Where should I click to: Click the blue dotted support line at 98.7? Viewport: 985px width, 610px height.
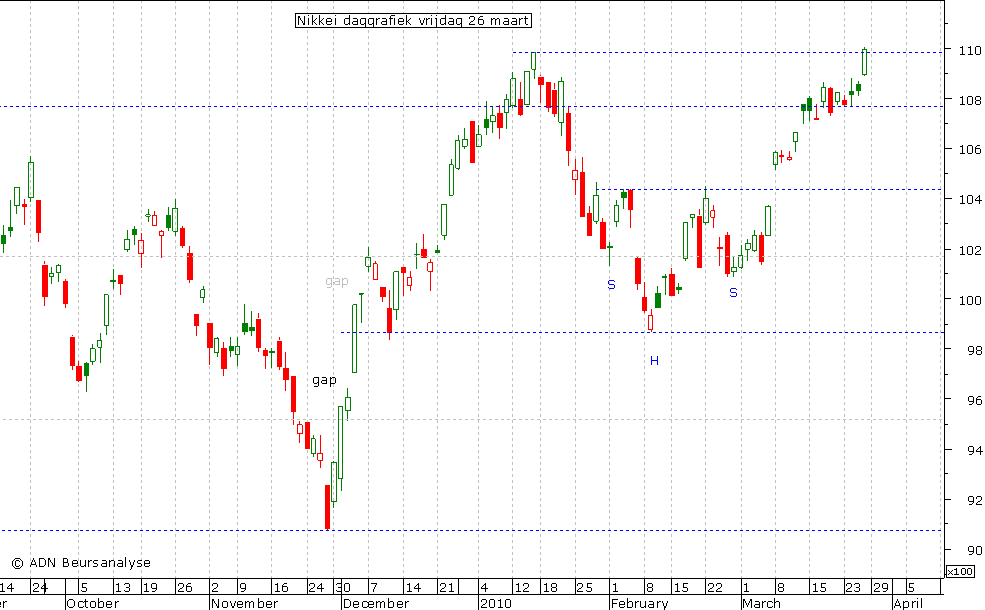[642, 332]
